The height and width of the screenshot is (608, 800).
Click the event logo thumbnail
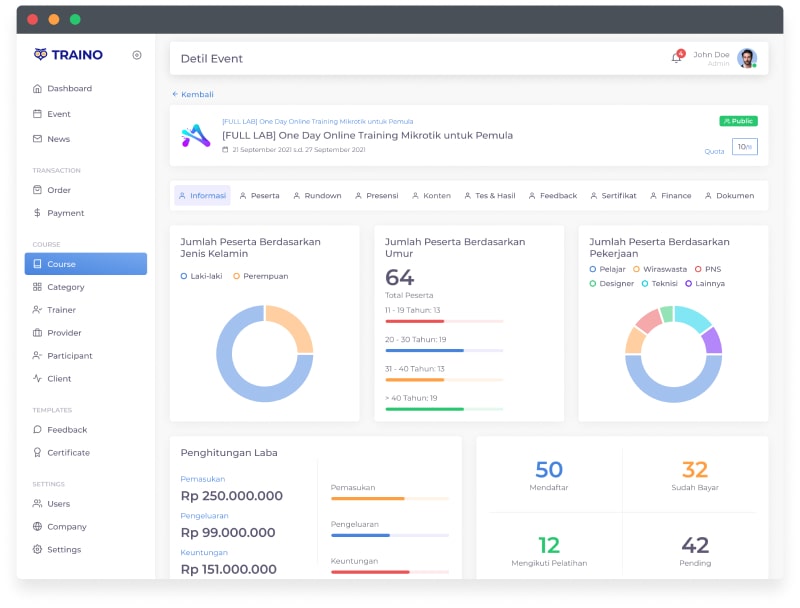tap(195, 135)
